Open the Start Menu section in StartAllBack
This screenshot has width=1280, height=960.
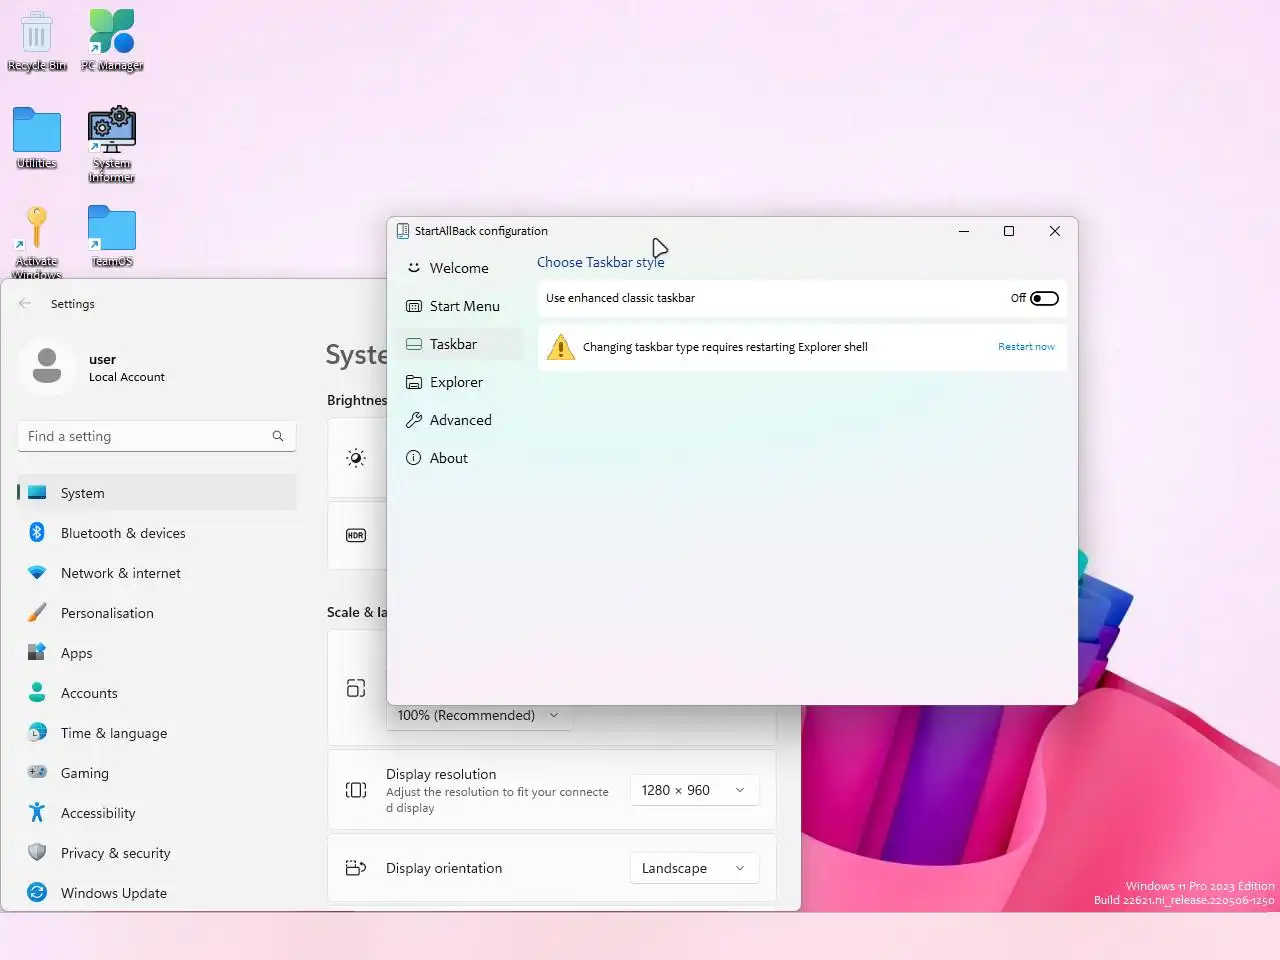pos(460,306)
